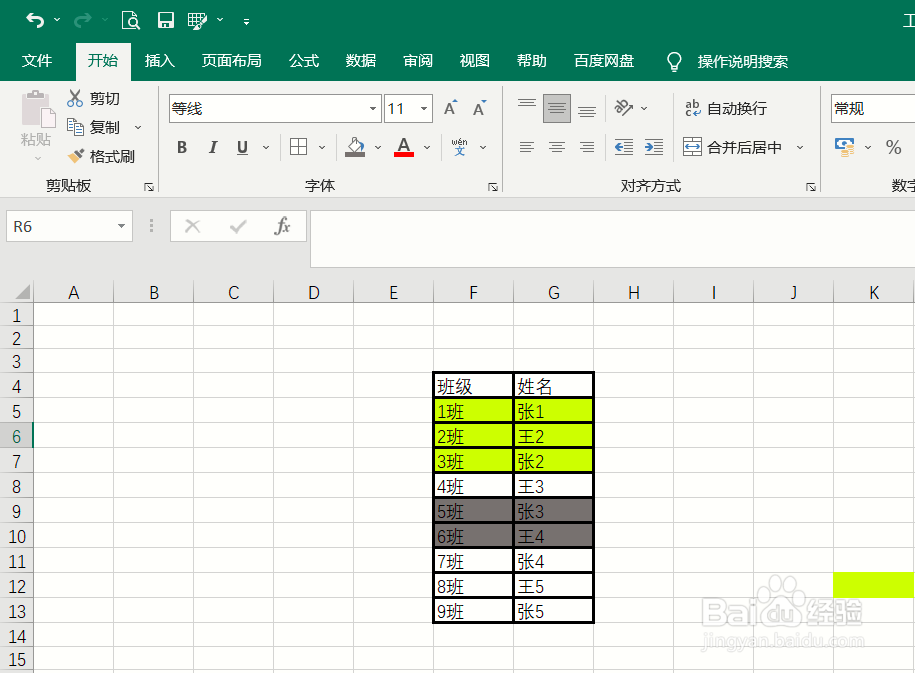Switch to the 审阅 ribbon tab
The image size is (915, 673).
pyautogui.click(x=417, y=60)
